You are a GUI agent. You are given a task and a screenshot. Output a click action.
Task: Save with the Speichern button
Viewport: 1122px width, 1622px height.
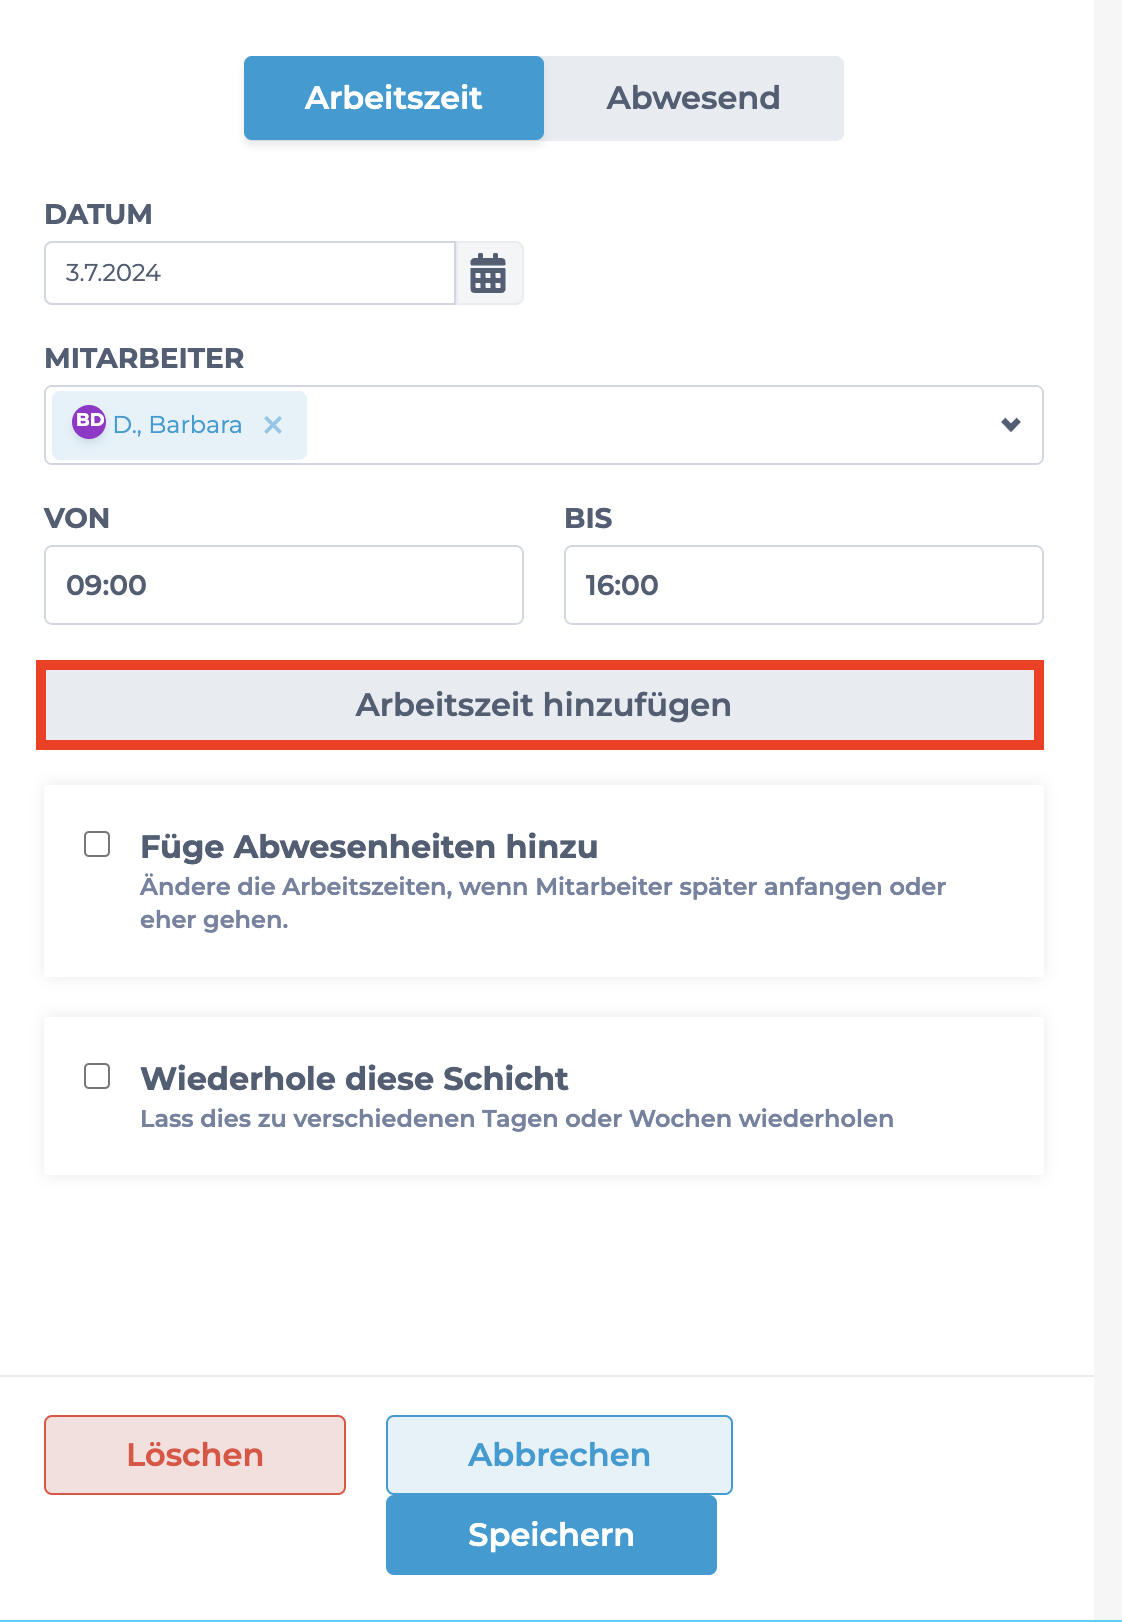pyautogui.click(x=551, y=1535)
